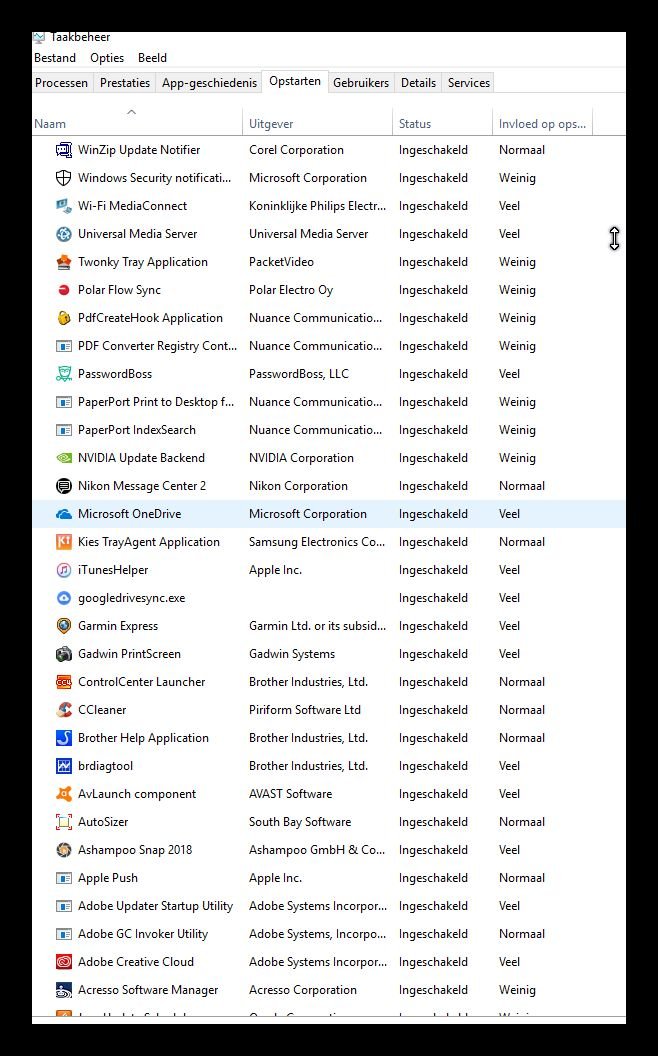Open the Beeld menu
Screen dimensions: 658x1056
(x=152, y=58)
